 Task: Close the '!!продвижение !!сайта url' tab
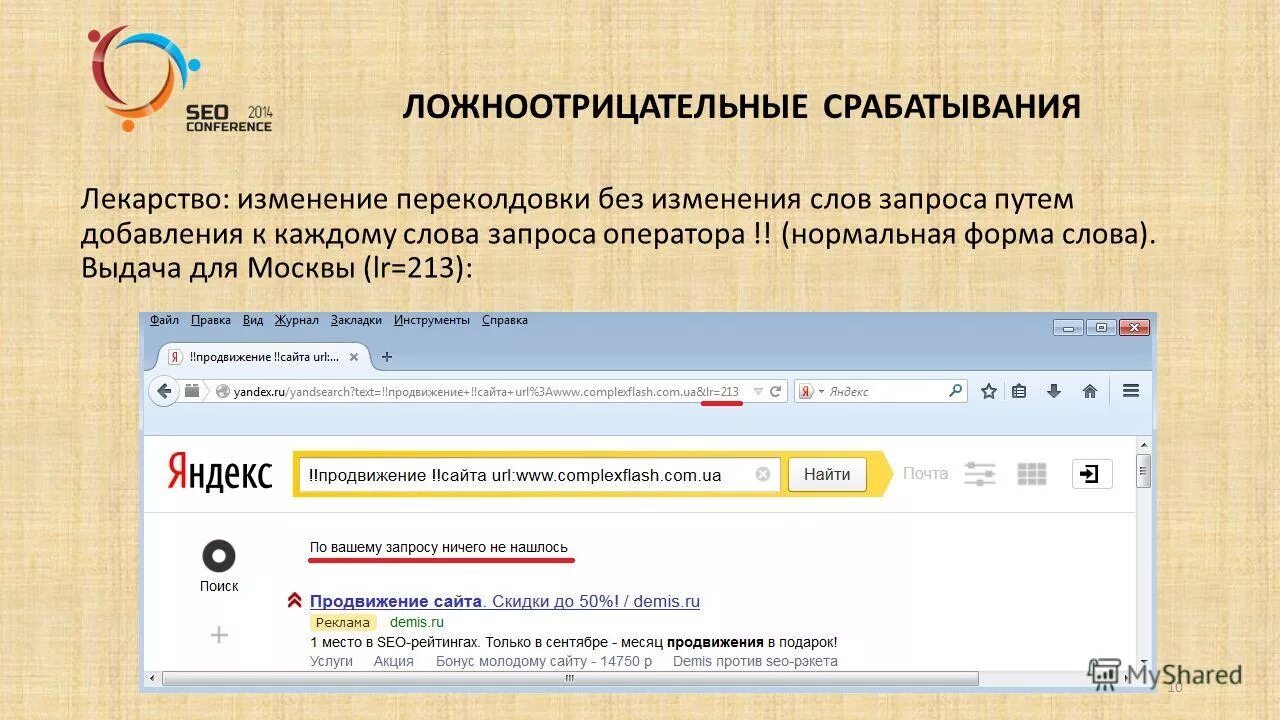(x=355, y=356)
